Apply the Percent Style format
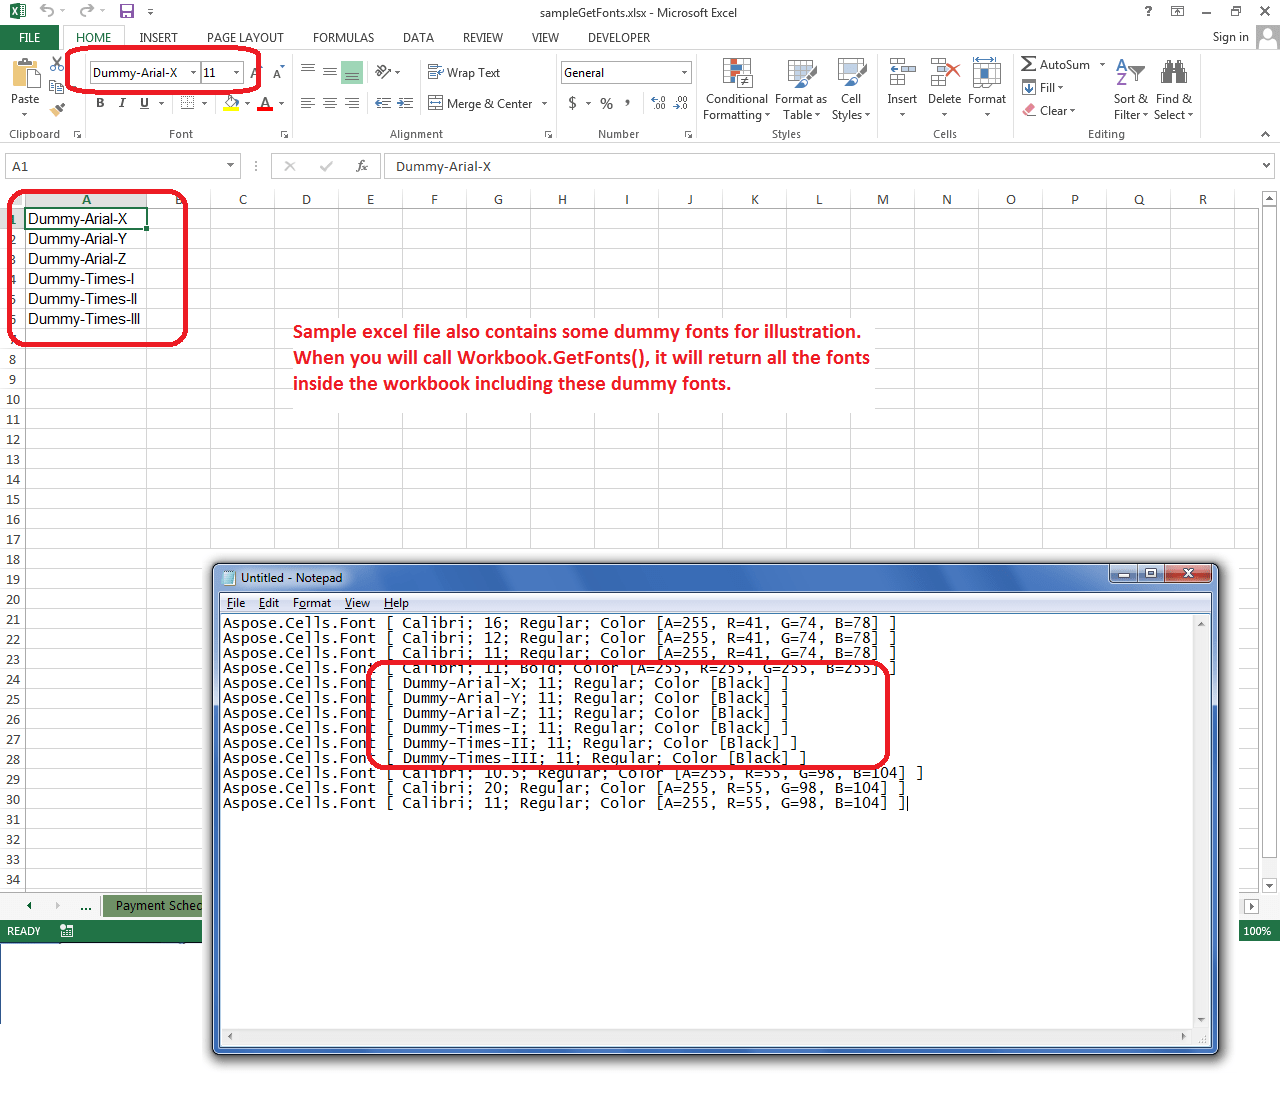The height and width of the screenshot is (1104, 1280). 605,103
